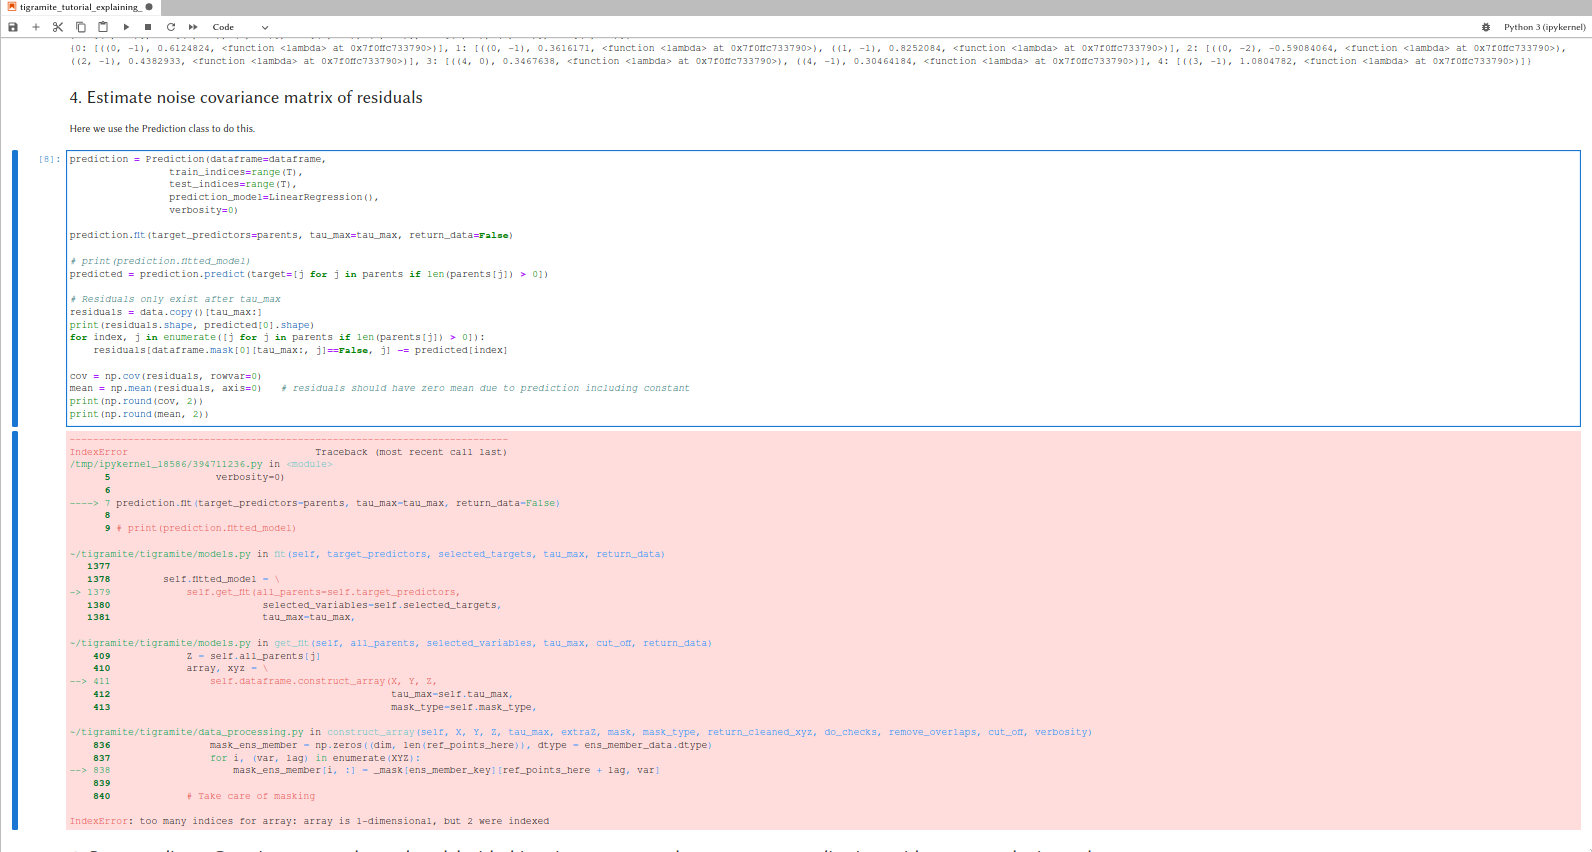The image size is (1592, 852).
Task: Place cursor in the prediction.fit code line
Action: tap(291, 235)
